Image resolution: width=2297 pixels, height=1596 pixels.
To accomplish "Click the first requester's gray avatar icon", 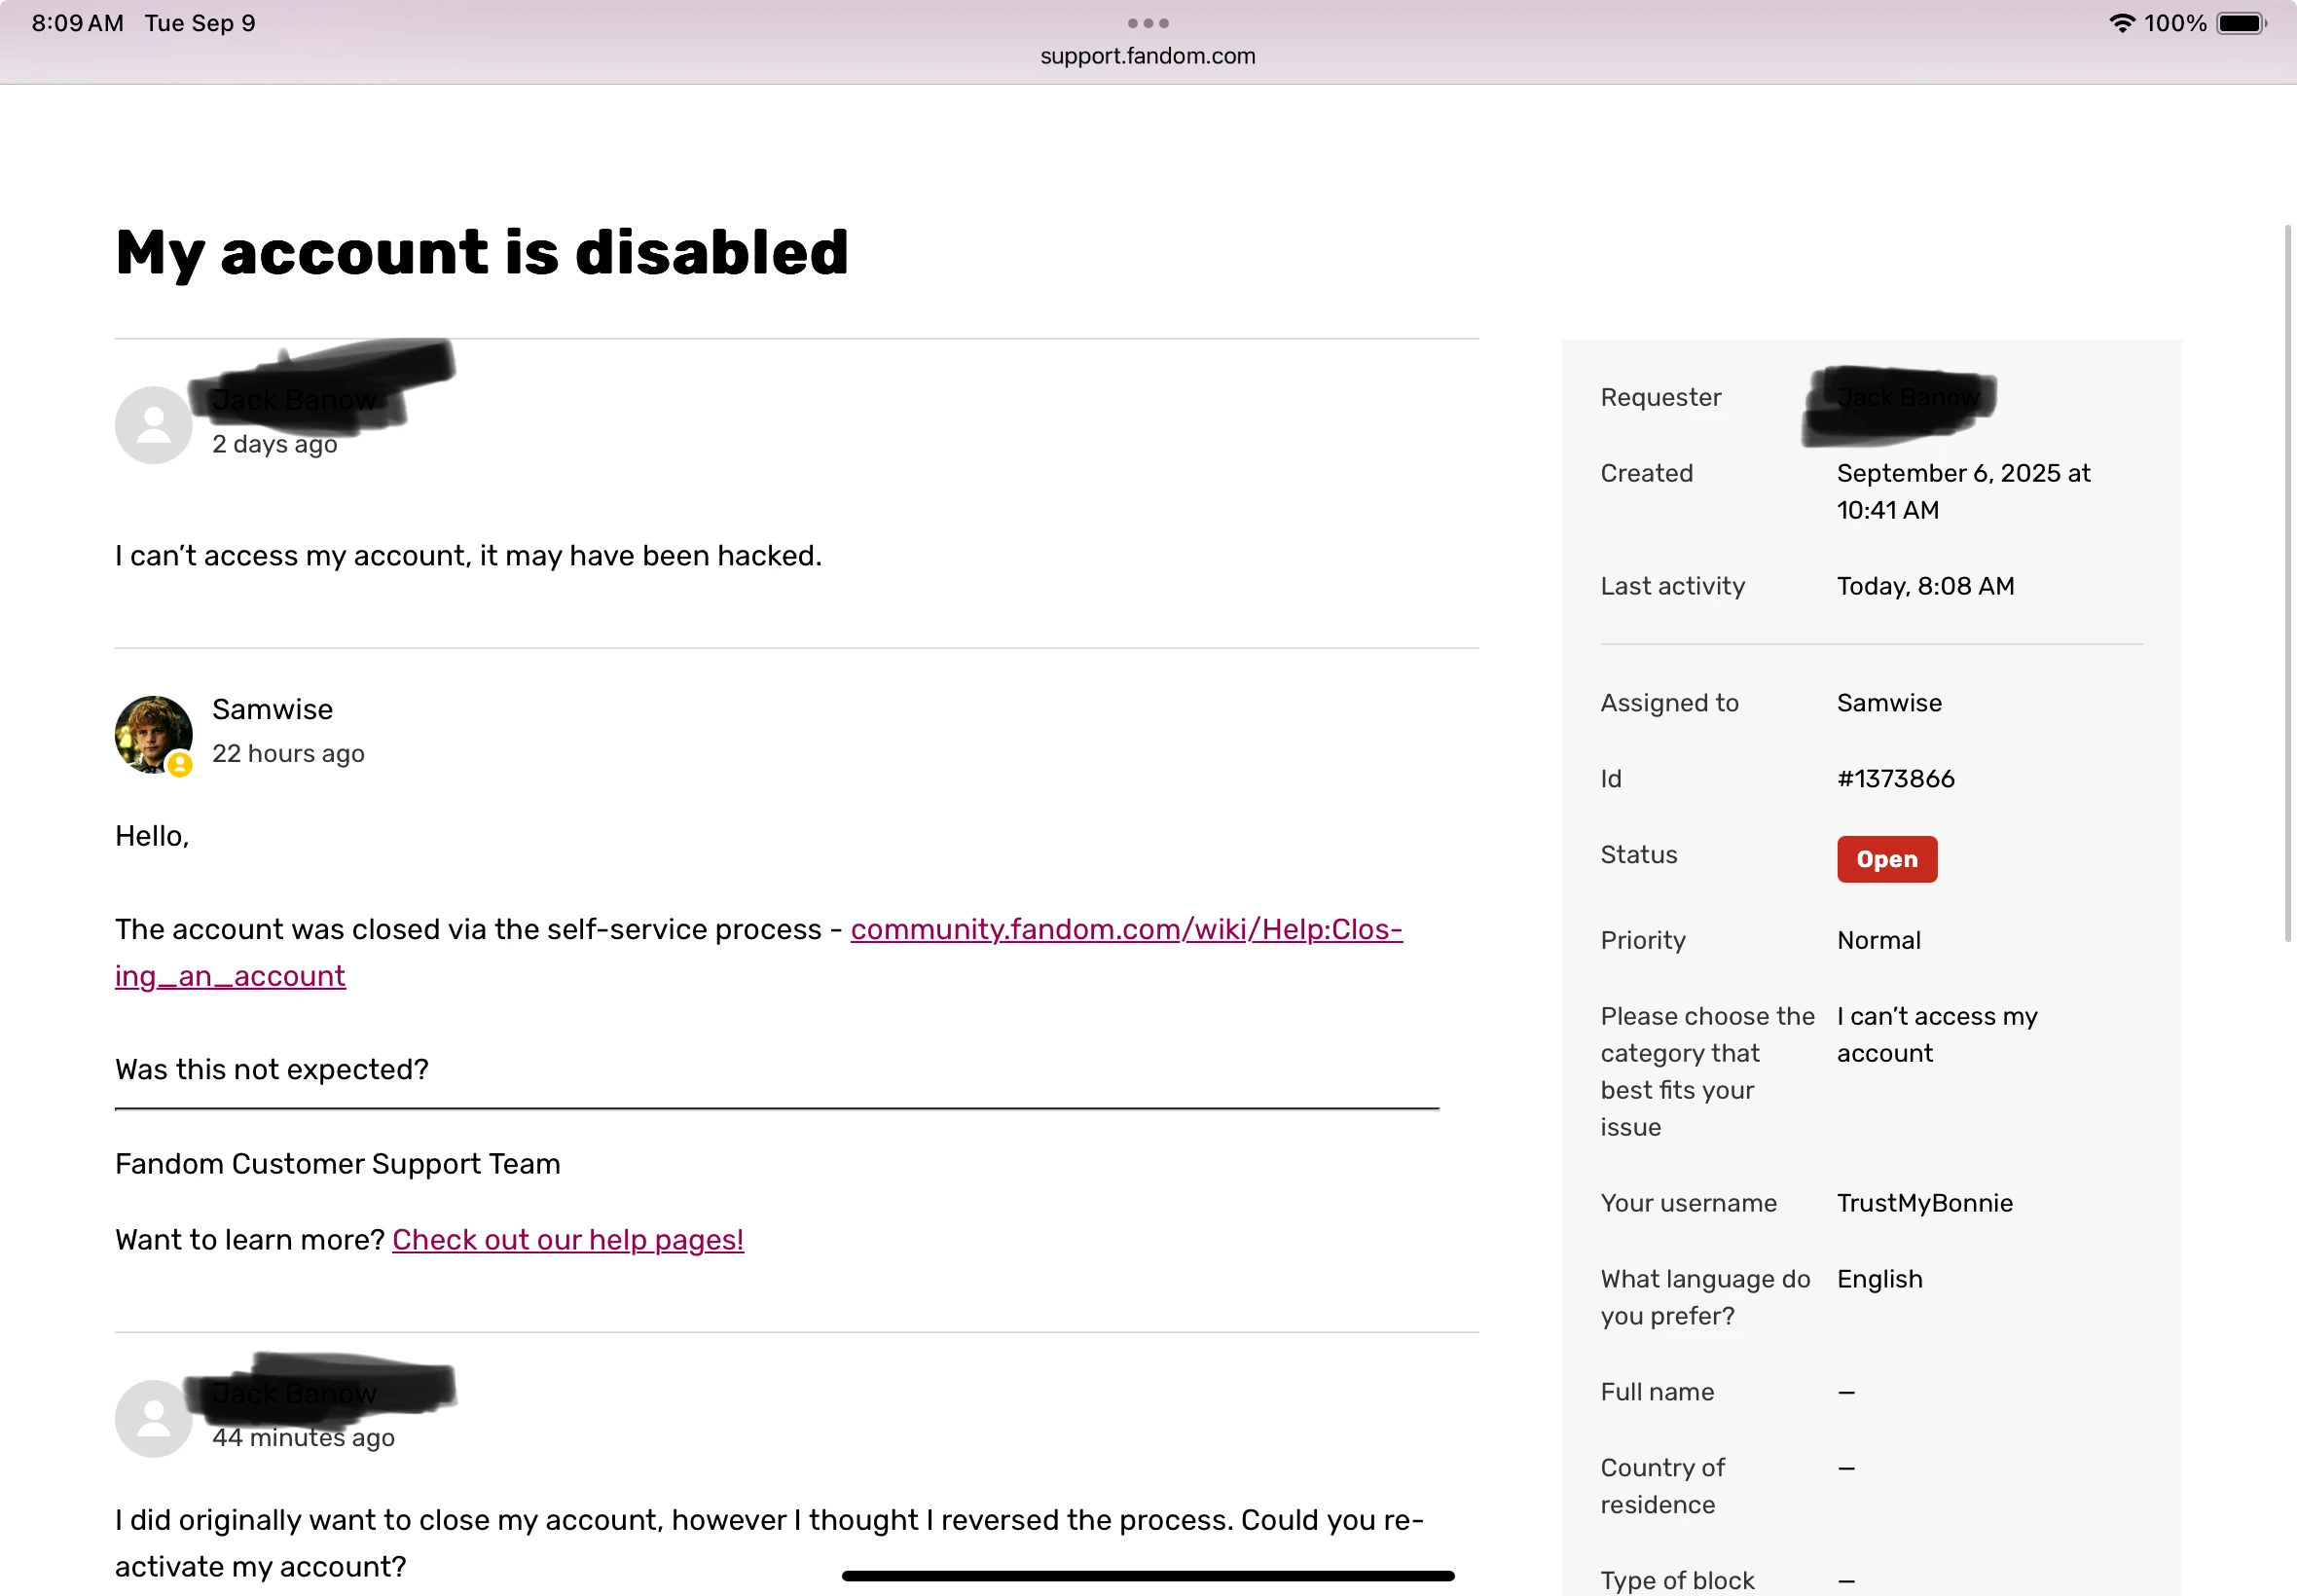I will [153, 425].
